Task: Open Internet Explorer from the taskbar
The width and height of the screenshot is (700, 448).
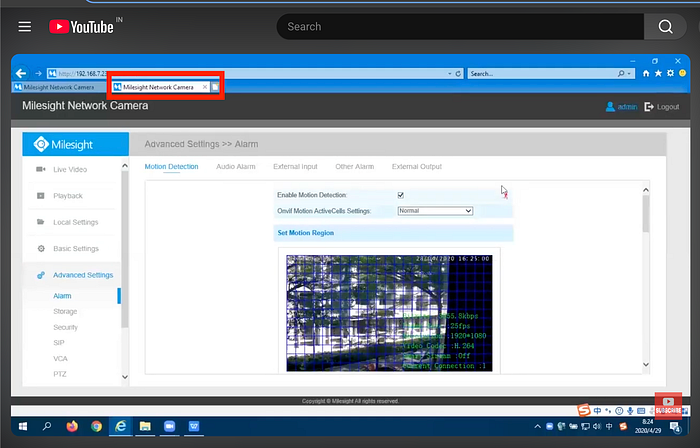Action: click(121, 427)
